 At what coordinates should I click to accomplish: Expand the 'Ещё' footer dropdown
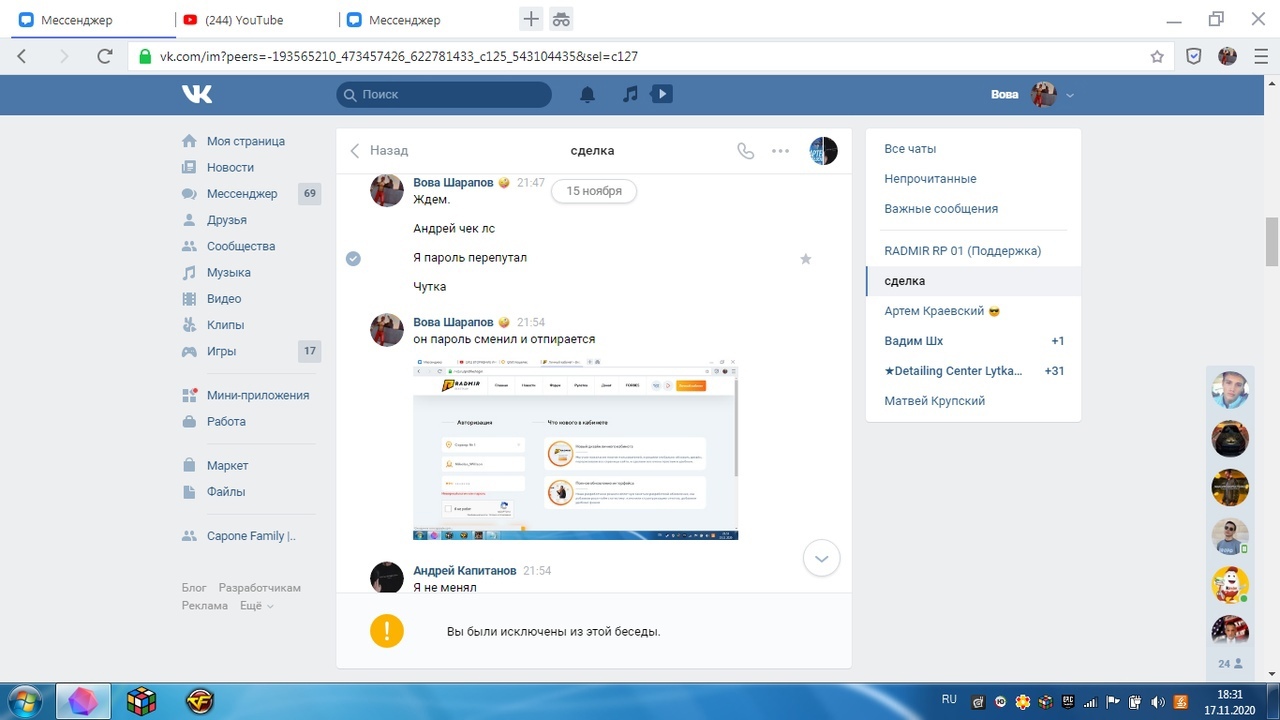coord(257,606)
